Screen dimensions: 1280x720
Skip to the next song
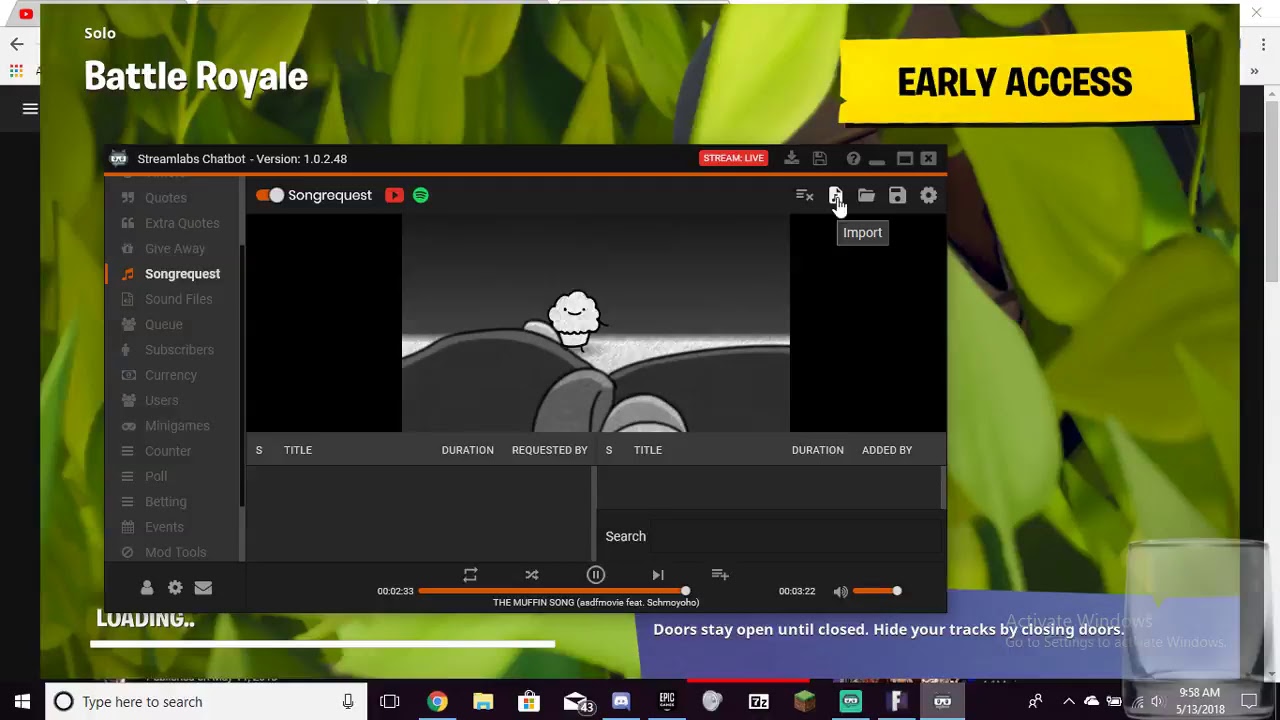pos(658,575)
